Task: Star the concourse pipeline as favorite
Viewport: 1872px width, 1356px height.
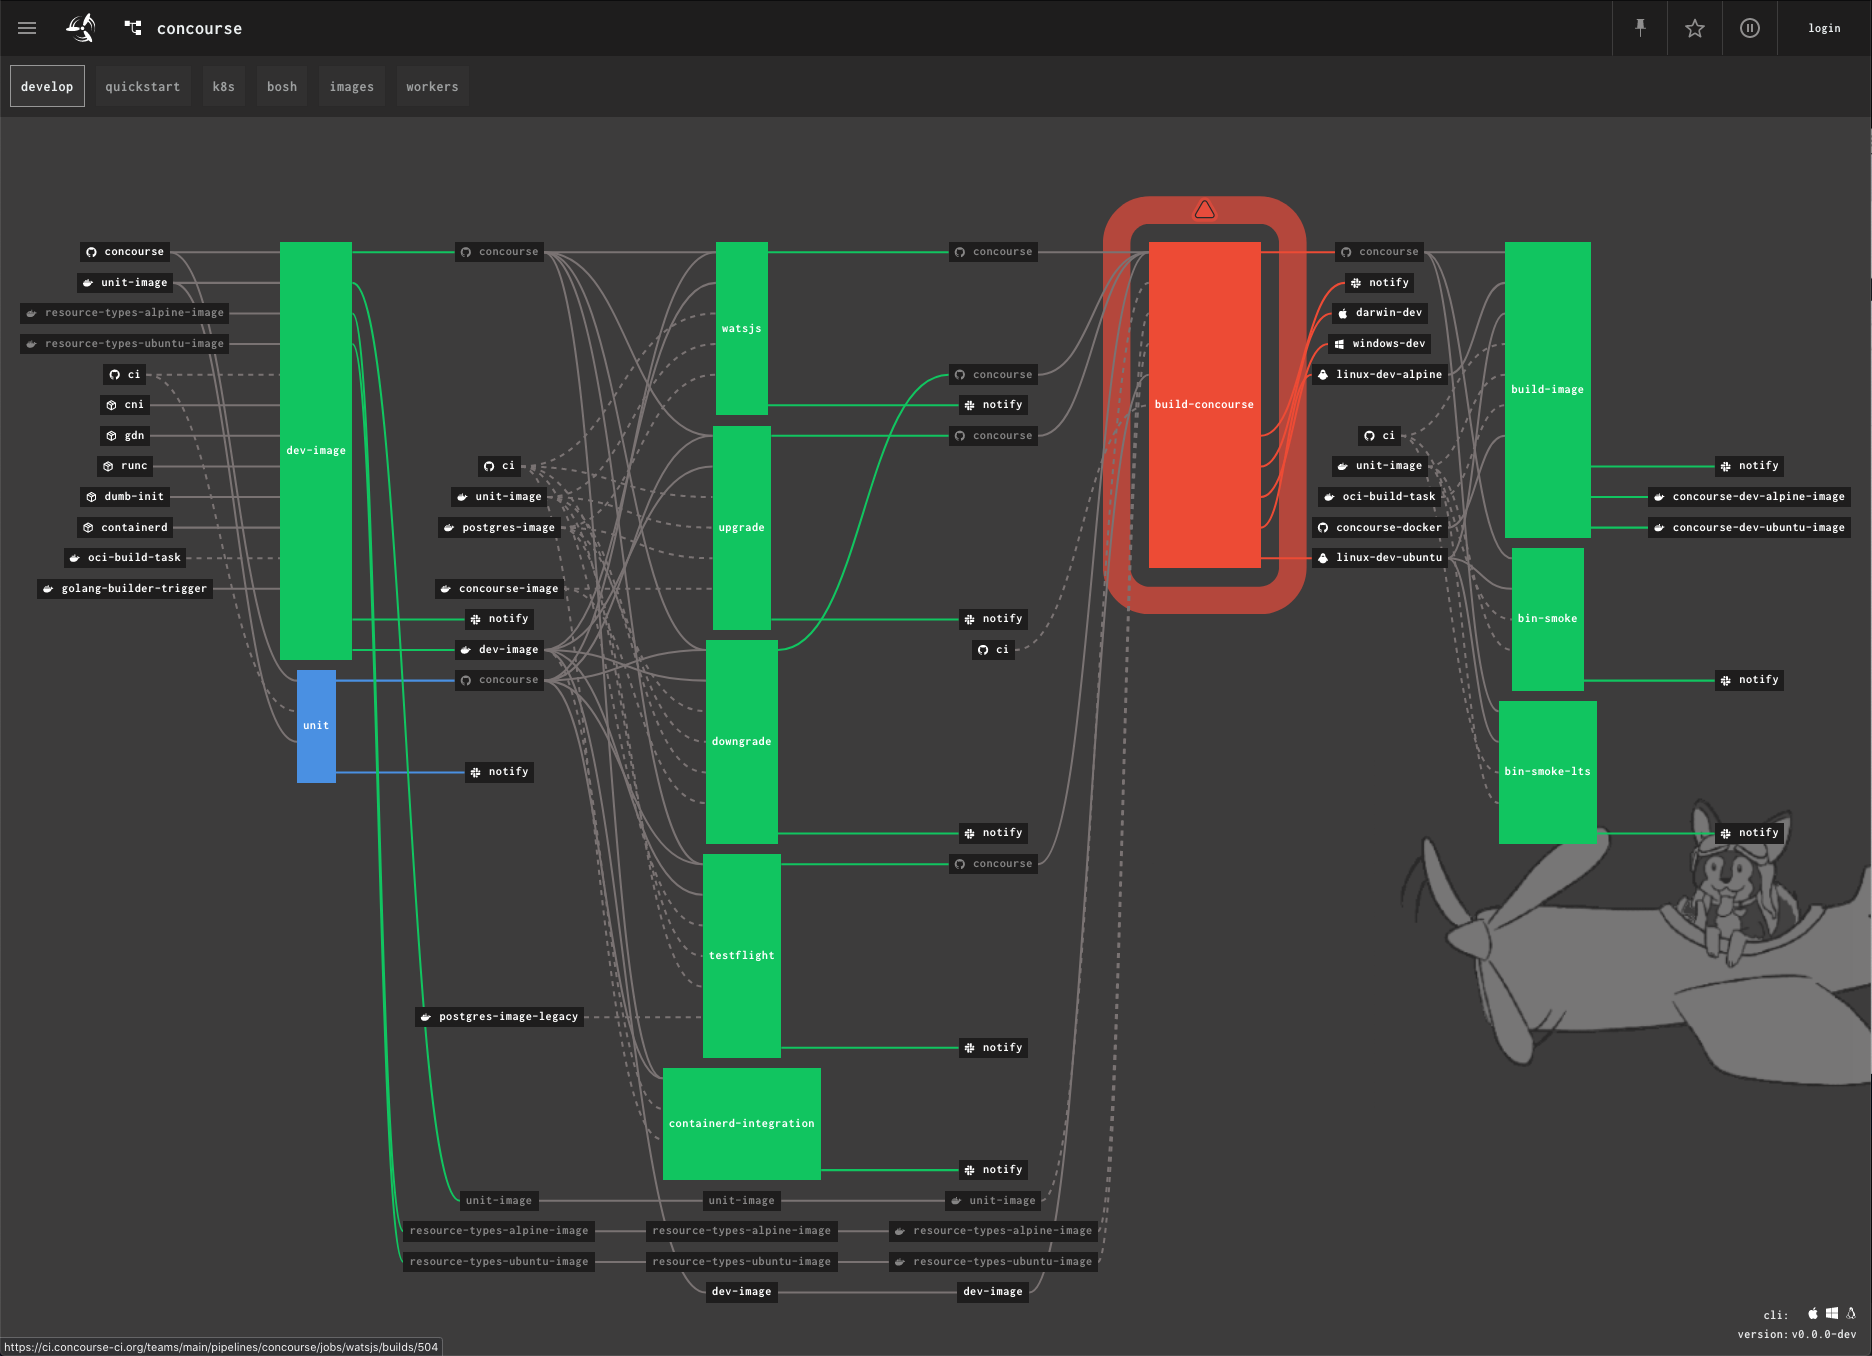Action: [x=1694, y=28]
